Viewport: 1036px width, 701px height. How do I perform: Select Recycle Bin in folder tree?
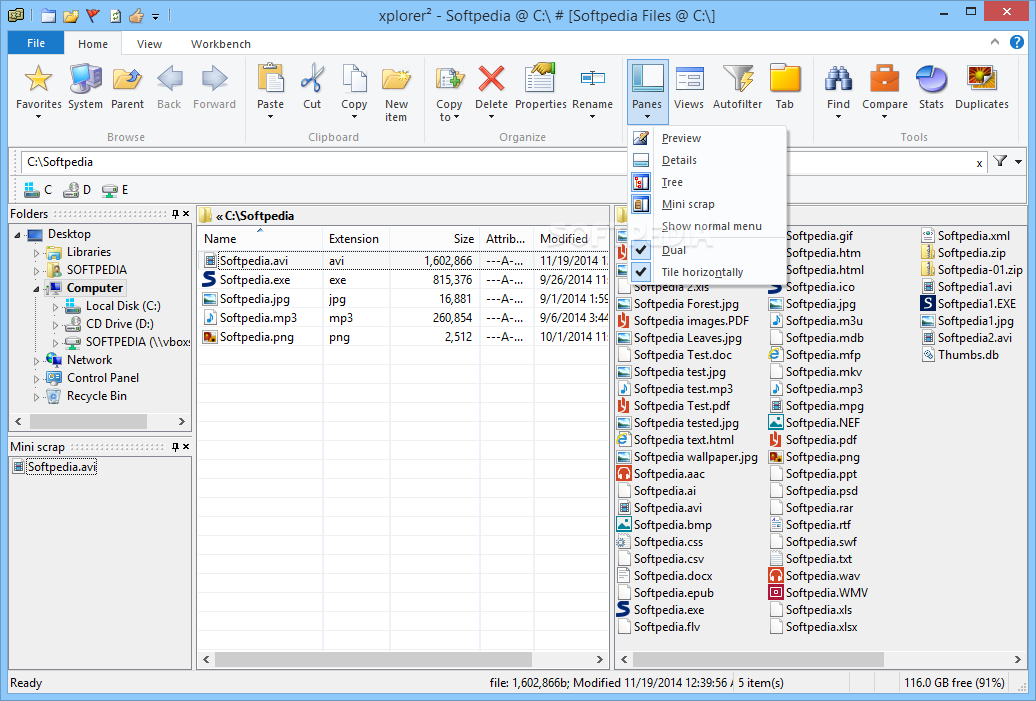96,396
